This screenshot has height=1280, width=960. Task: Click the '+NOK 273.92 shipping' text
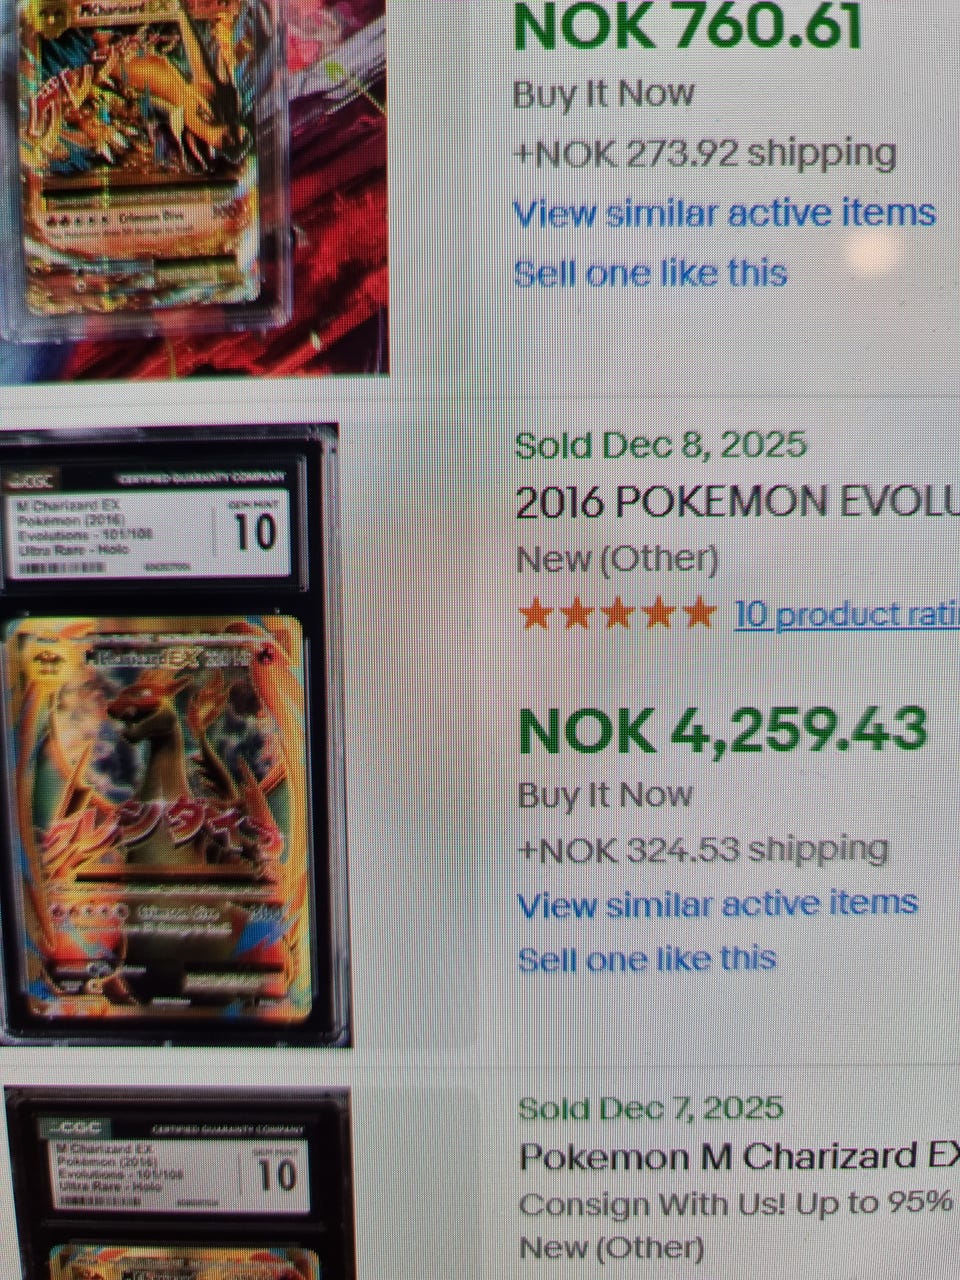[705, 154]
